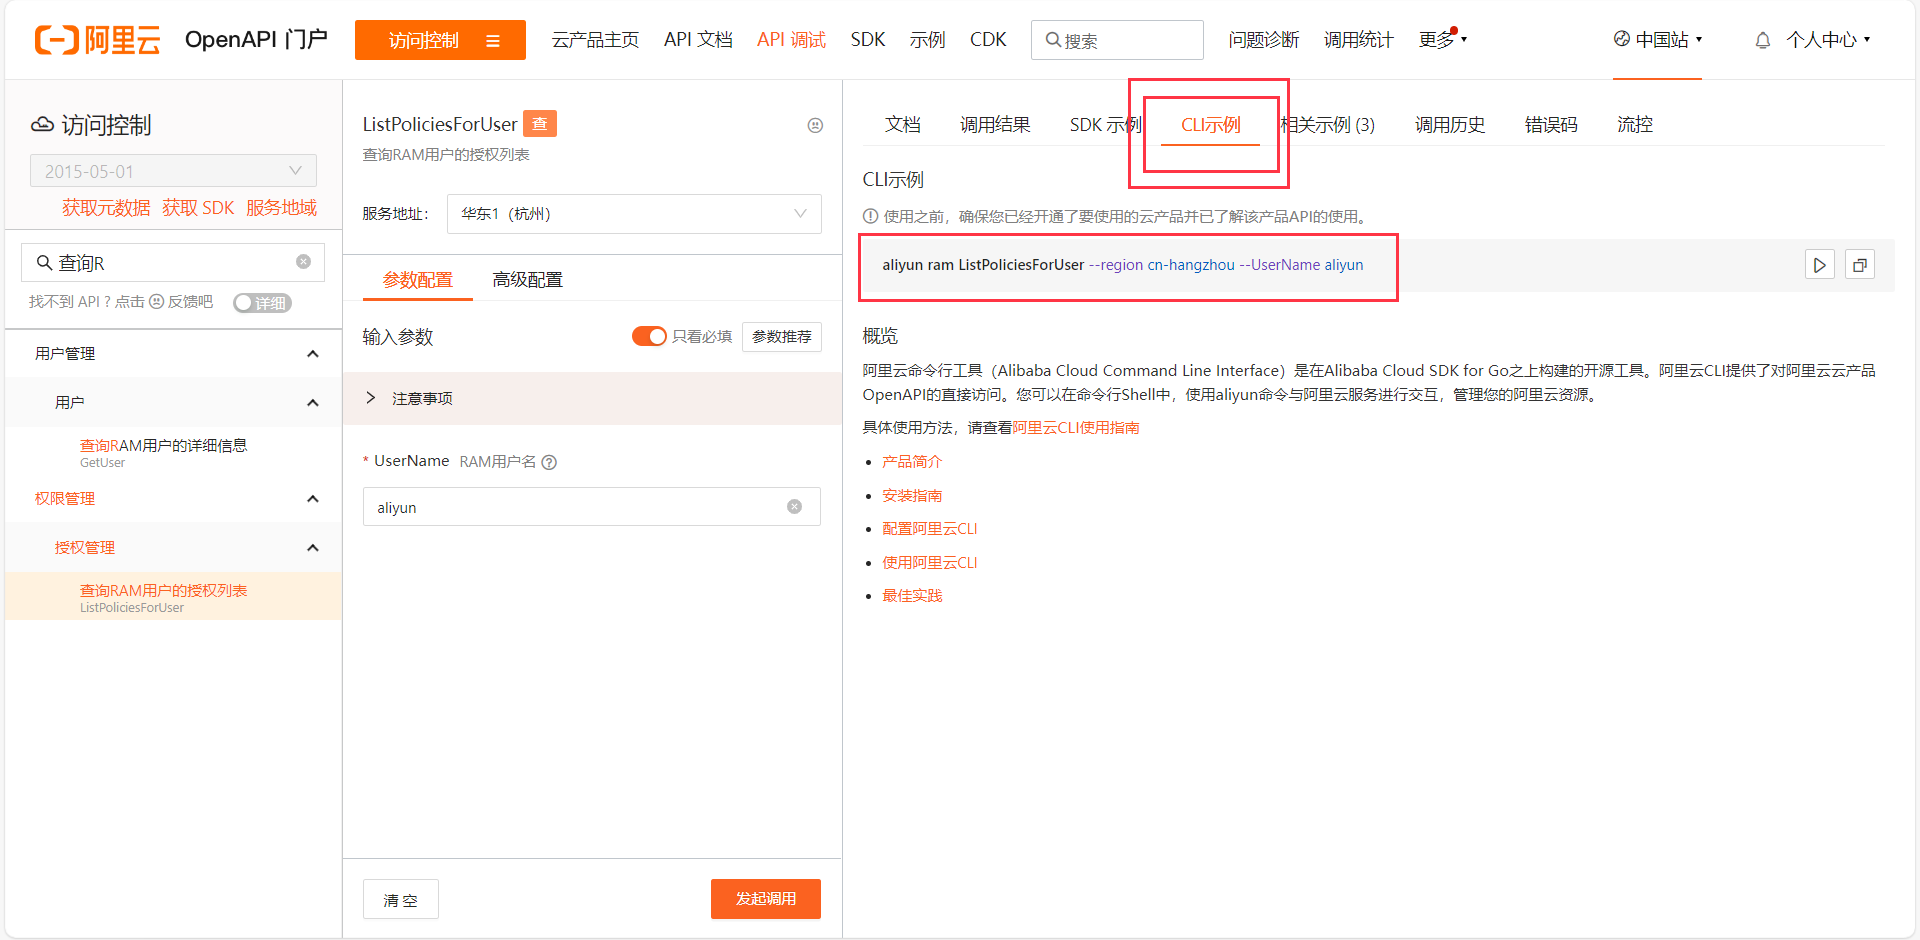Open the 最佳实践 link

[912, 596]
